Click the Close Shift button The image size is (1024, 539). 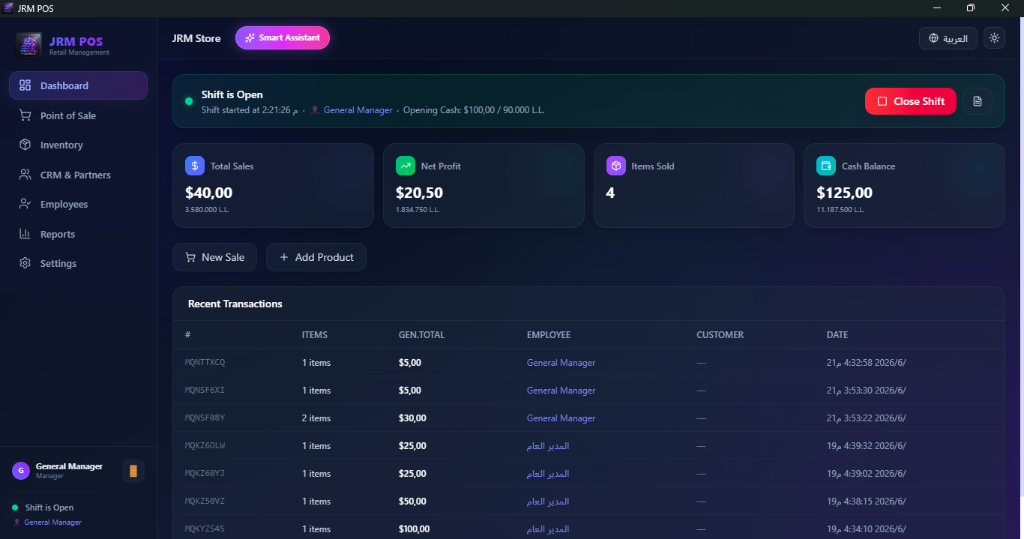(910, 101)
